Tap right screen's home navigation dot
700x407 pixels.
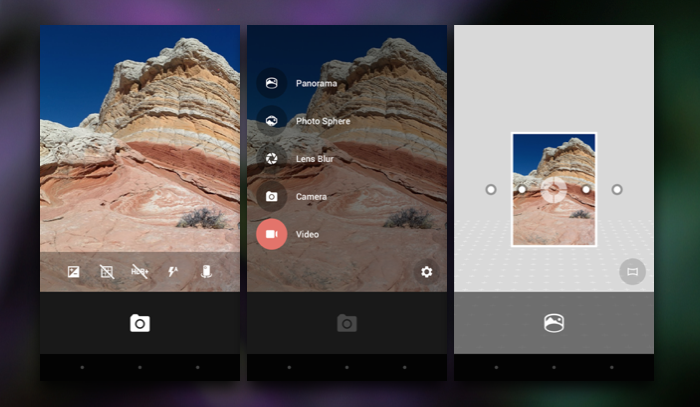[554, 367]
